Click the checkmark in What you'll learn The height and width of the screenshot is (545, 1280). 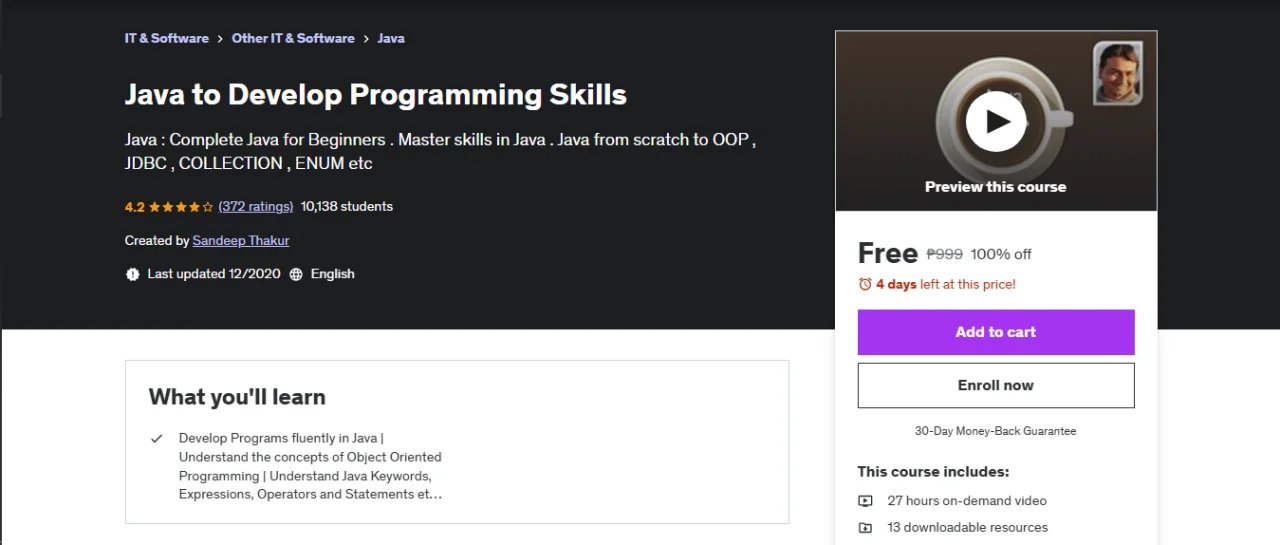(156, 438)
